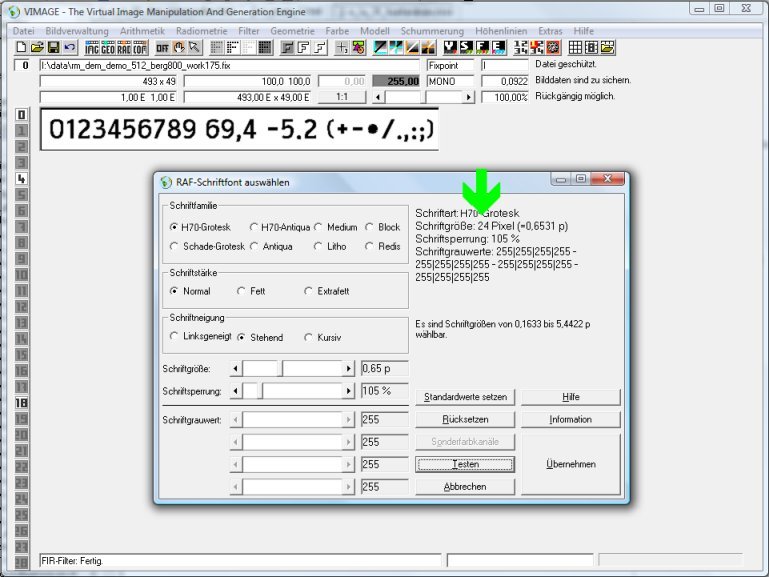The image size is (769, 577).
Task: Click the IMG toolbar button
Action: (x=93, y=47)
